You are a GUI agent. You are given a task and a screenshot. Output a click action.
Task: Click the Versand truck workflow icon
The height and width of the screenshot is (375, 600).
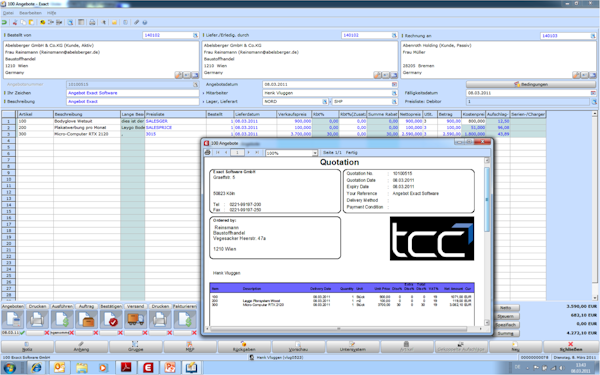coord(135,319)
